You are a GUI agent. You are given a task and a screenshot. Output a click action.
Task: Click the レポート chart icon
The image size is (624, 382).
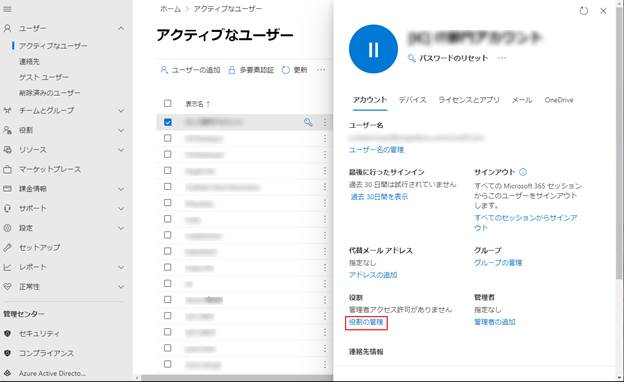(7, 267)
